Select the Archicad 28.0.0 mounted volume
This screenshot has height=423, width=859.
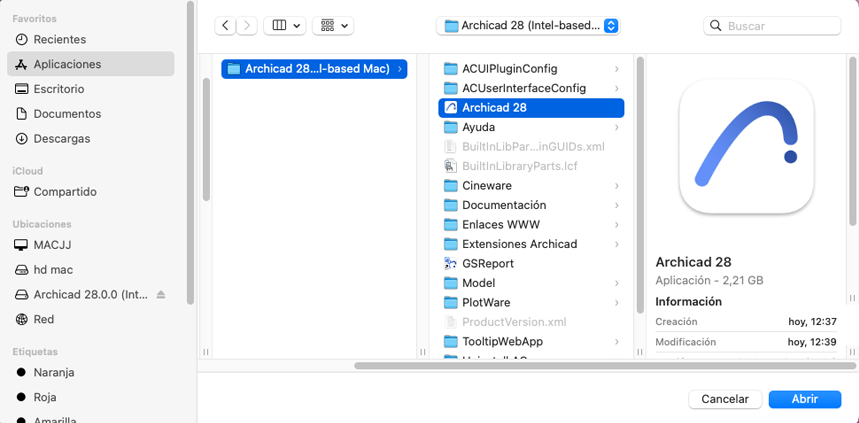click(91, 294)
